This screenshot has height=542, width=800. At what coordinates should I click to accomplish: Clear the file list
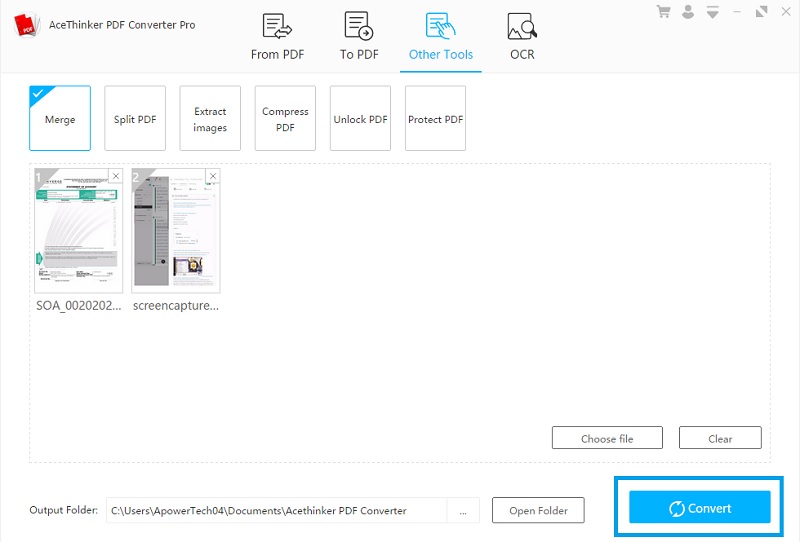coord(720,438)
